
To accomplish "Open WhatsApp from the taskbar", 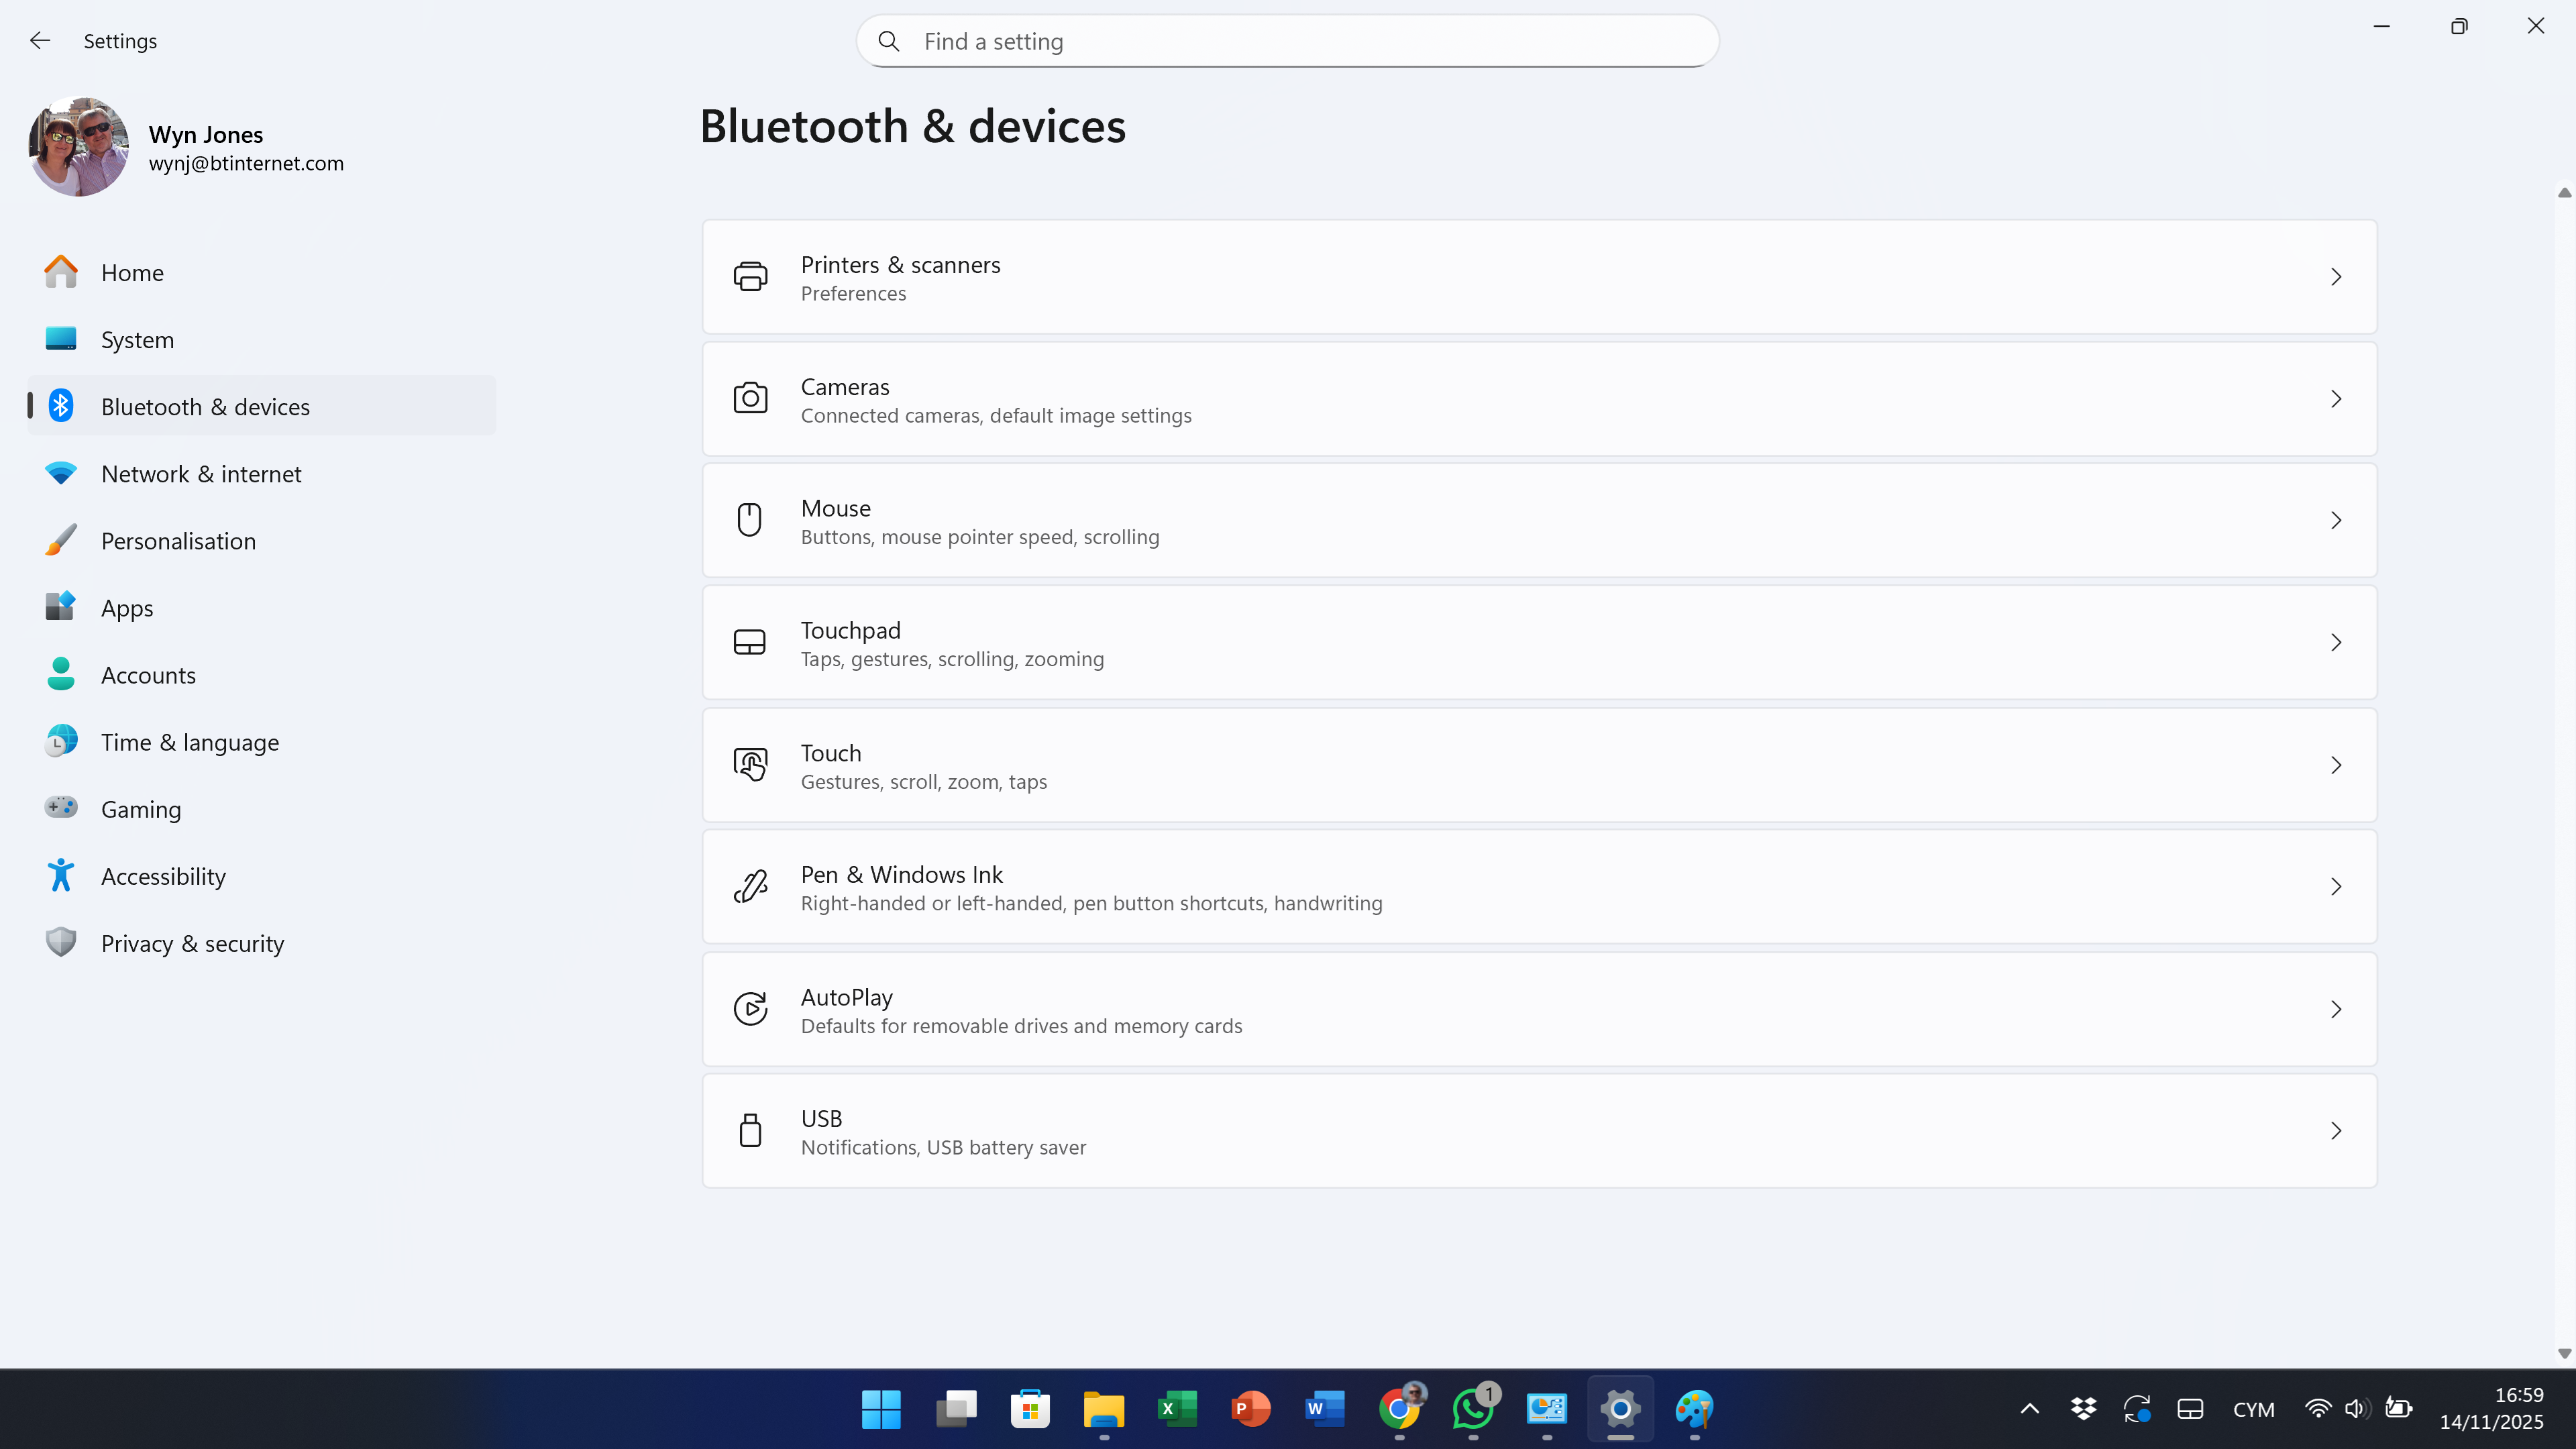I will point(1473,1409).
